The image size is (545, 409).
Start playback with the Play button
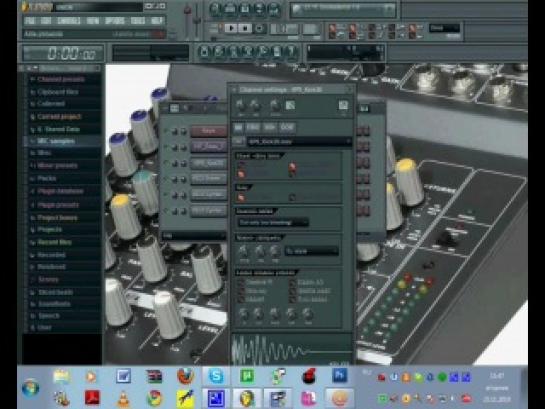tap(230, 28)
